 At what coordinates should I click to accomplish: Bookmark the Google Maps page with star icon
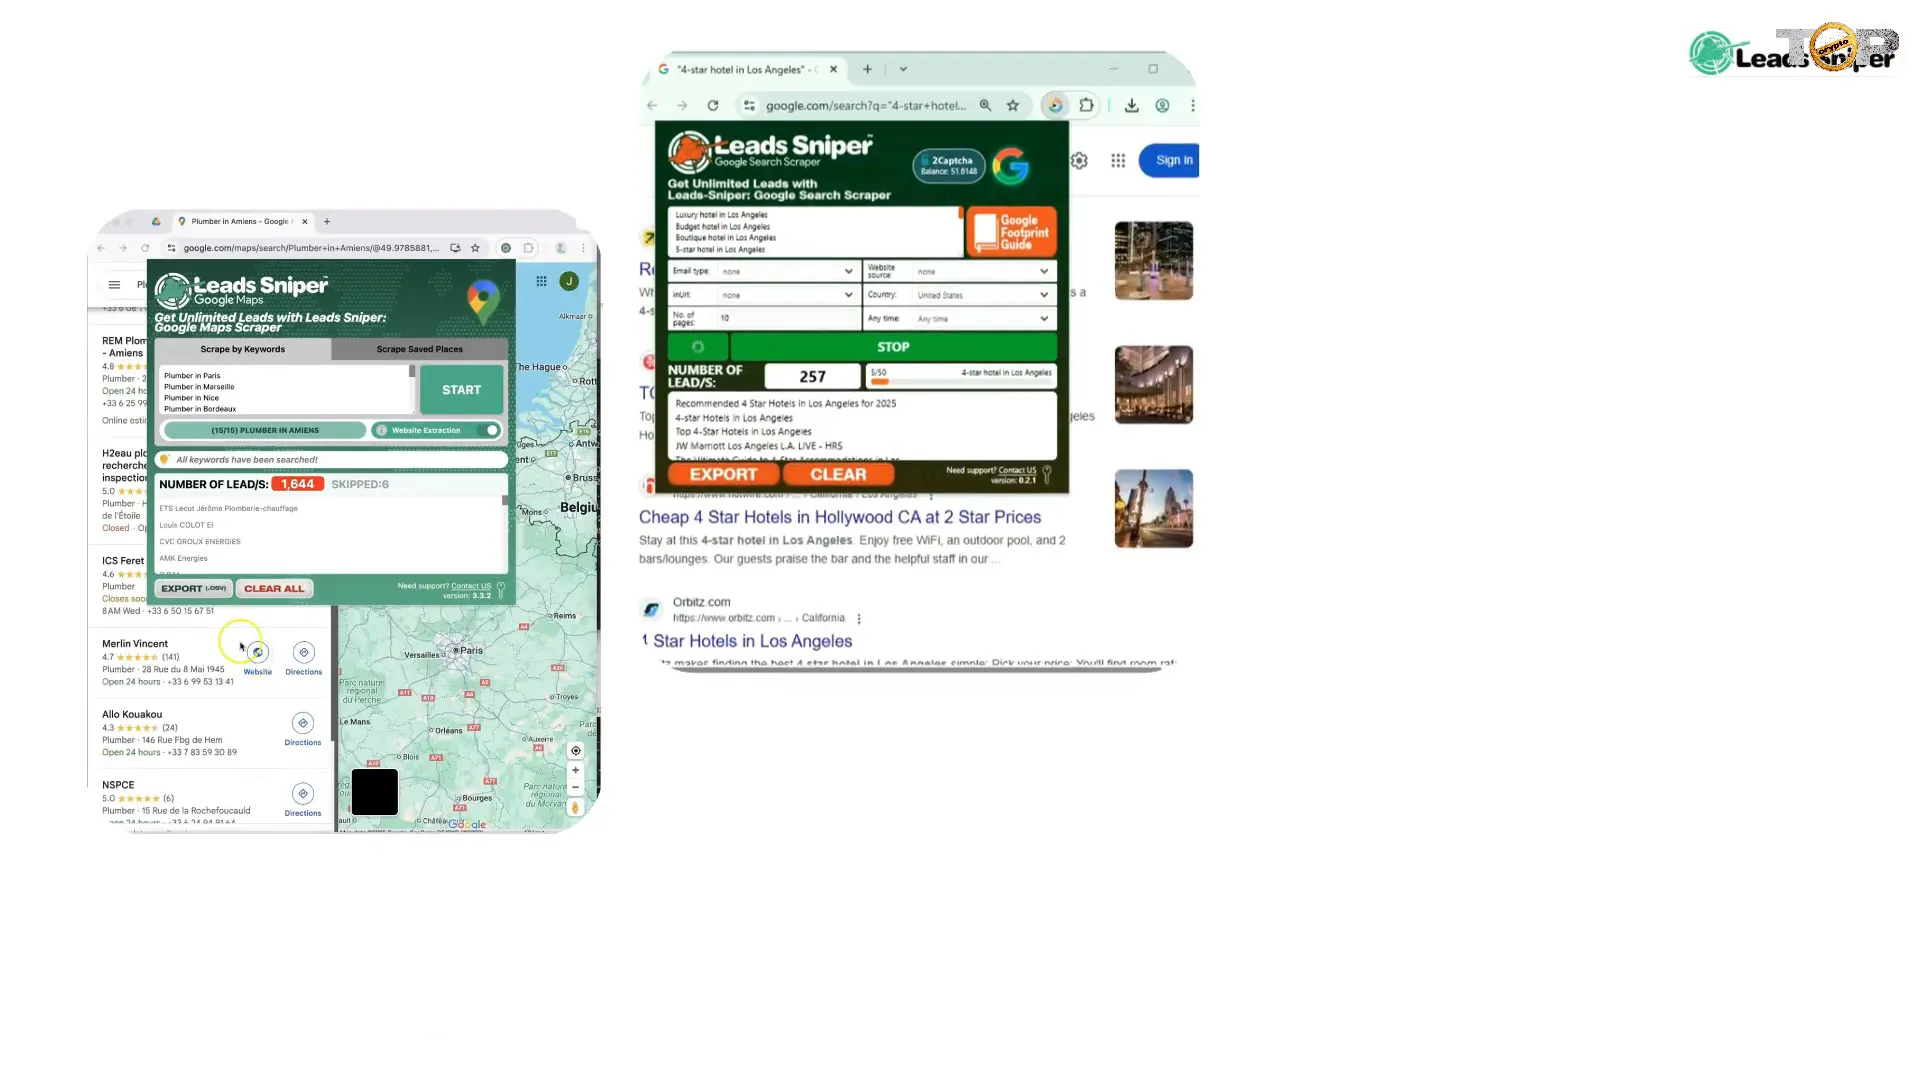coord(475,248)
